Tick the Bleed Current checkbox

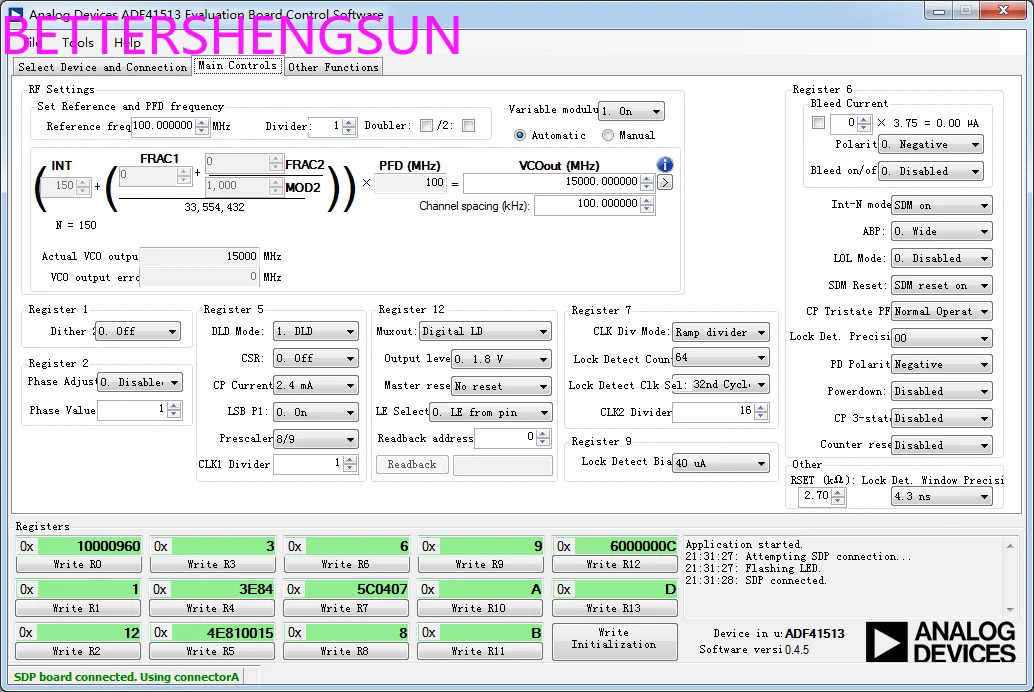click(x=818, y=123)
